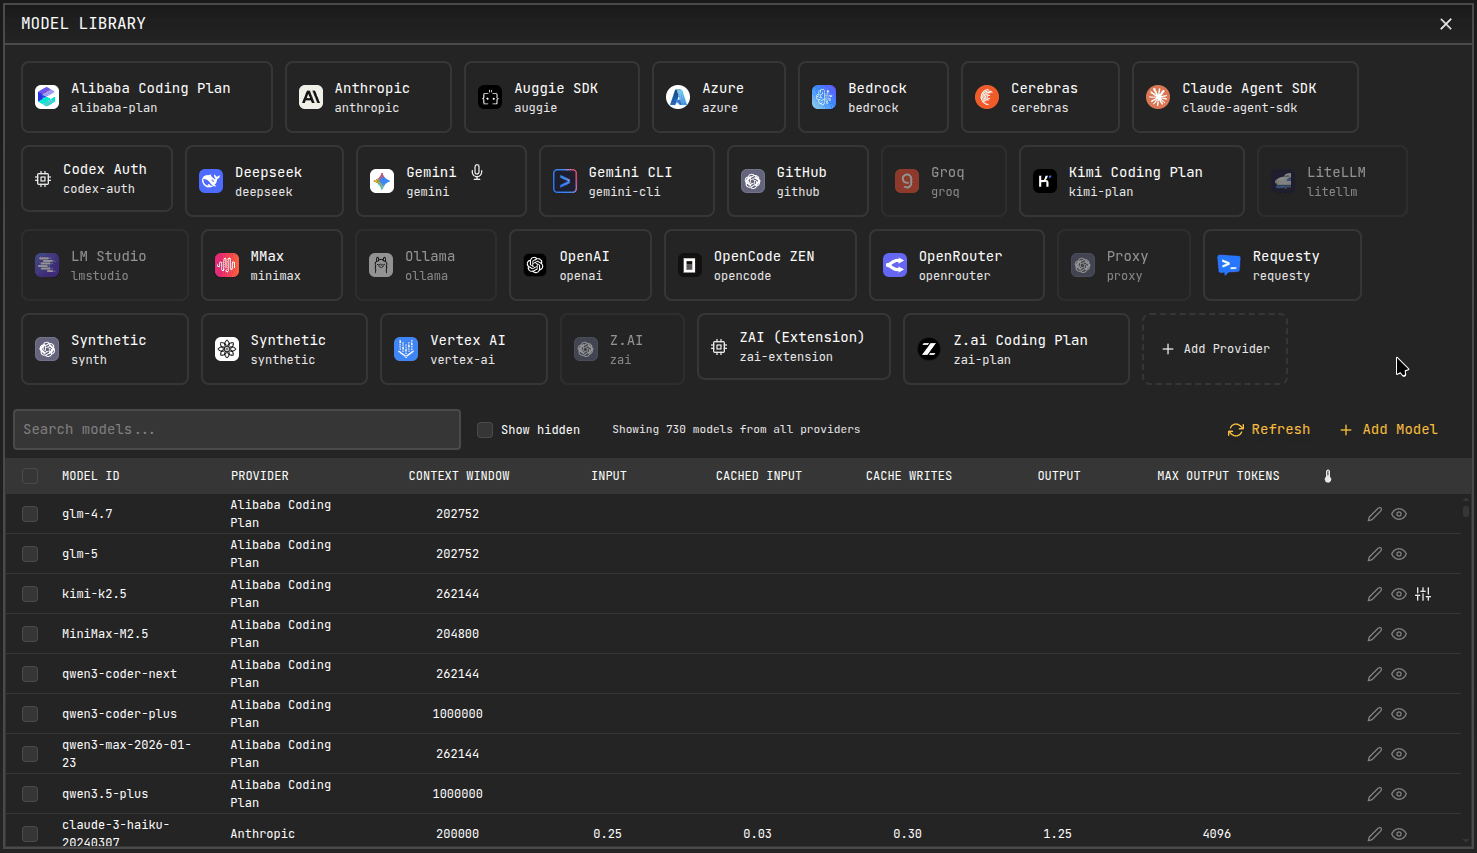This screenshot has height=853, width=1477.
Task: Click the OpenRouter logo icon
Action: 895,265
